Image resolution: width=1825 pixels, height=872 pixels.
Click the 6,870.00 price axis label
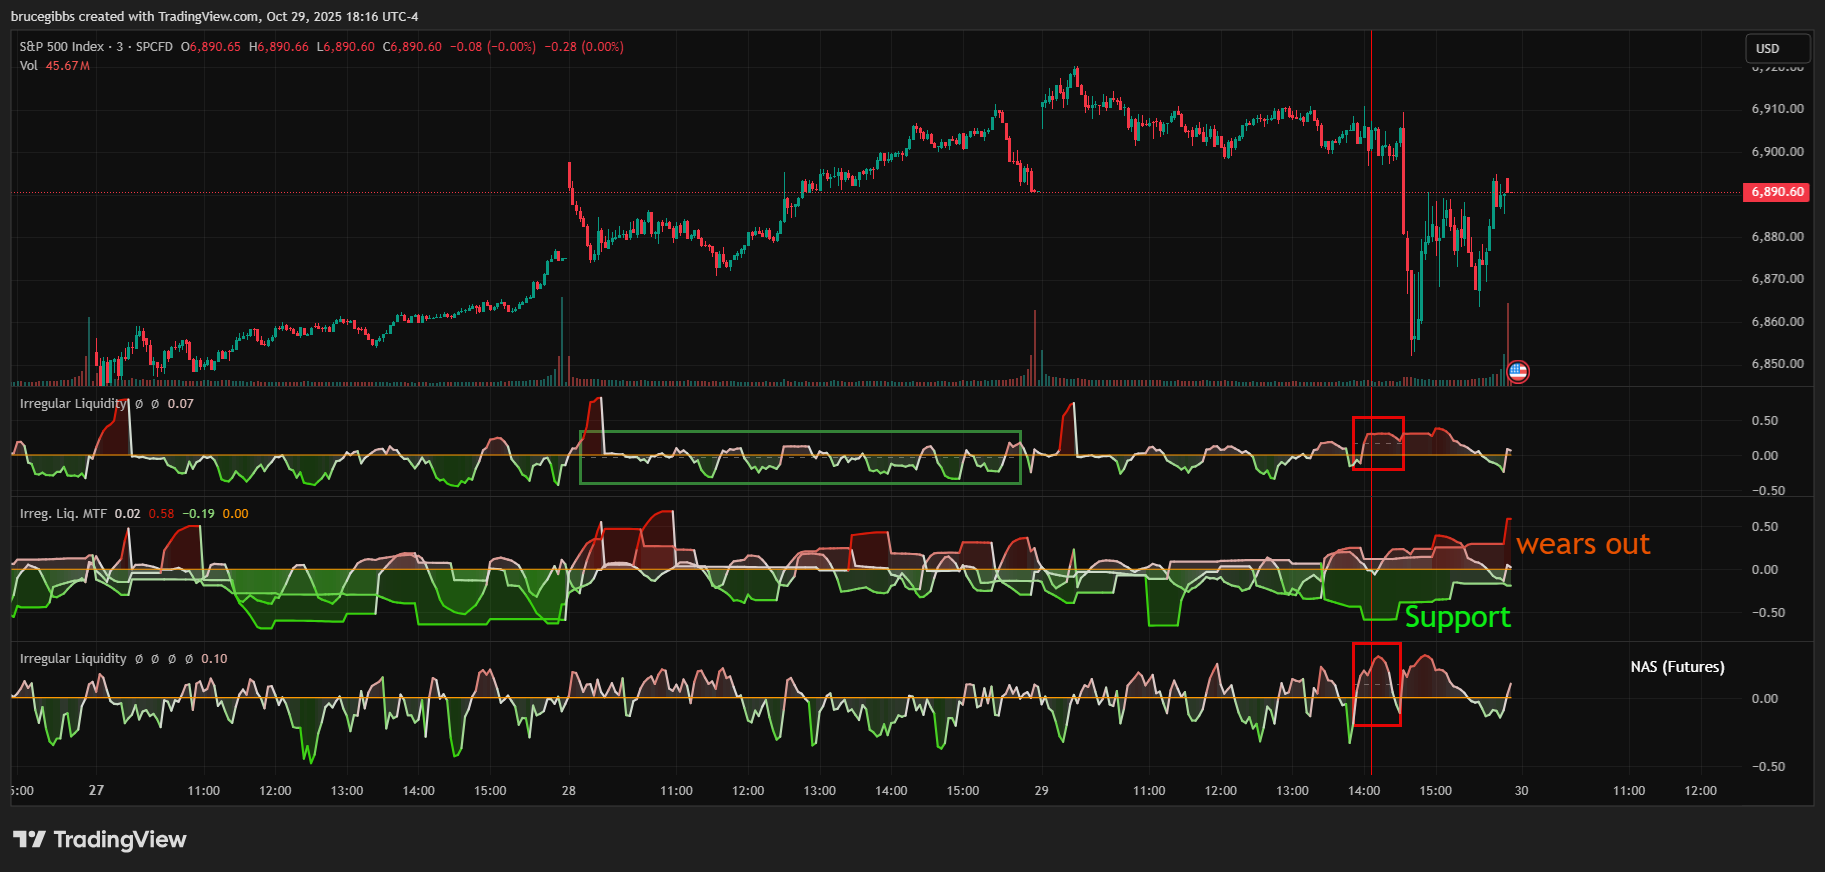[x=1778, y=279]
